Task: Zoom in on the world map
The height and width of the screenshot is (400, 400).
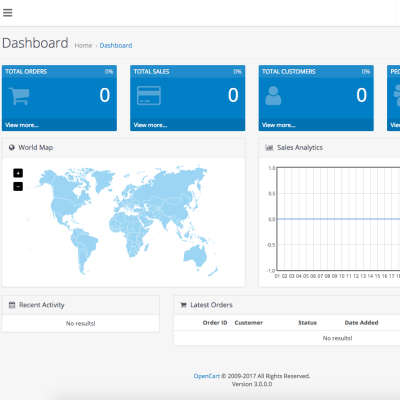Action: pyautogui.click(x=18, y=173)
